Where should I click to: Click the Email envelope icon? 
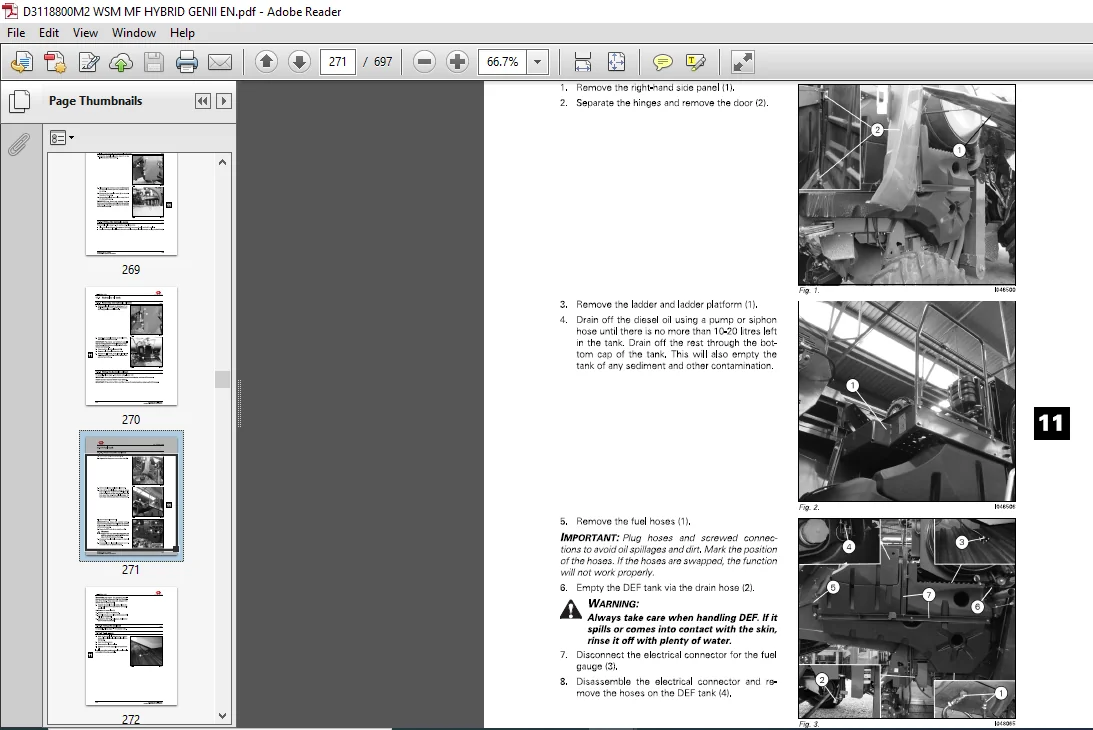[220, 62]
